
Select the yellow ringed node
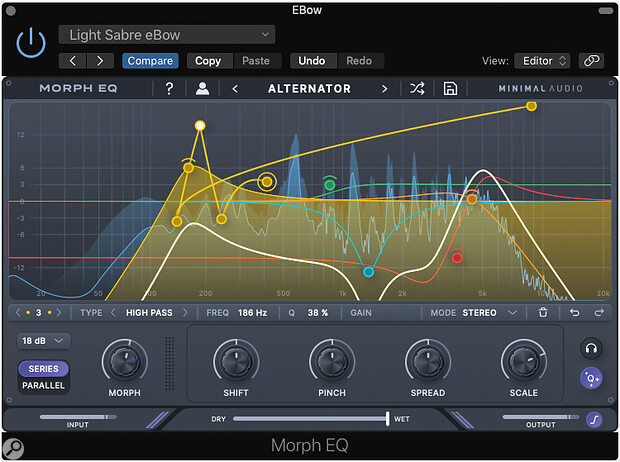coord(267,182)
